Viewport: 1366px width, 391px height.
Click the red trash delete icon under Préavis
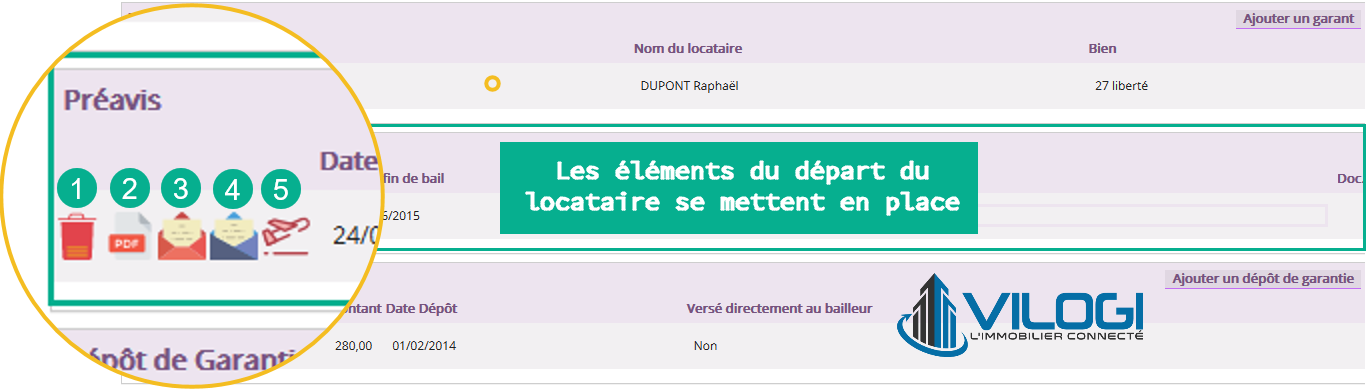pos(77,236)
